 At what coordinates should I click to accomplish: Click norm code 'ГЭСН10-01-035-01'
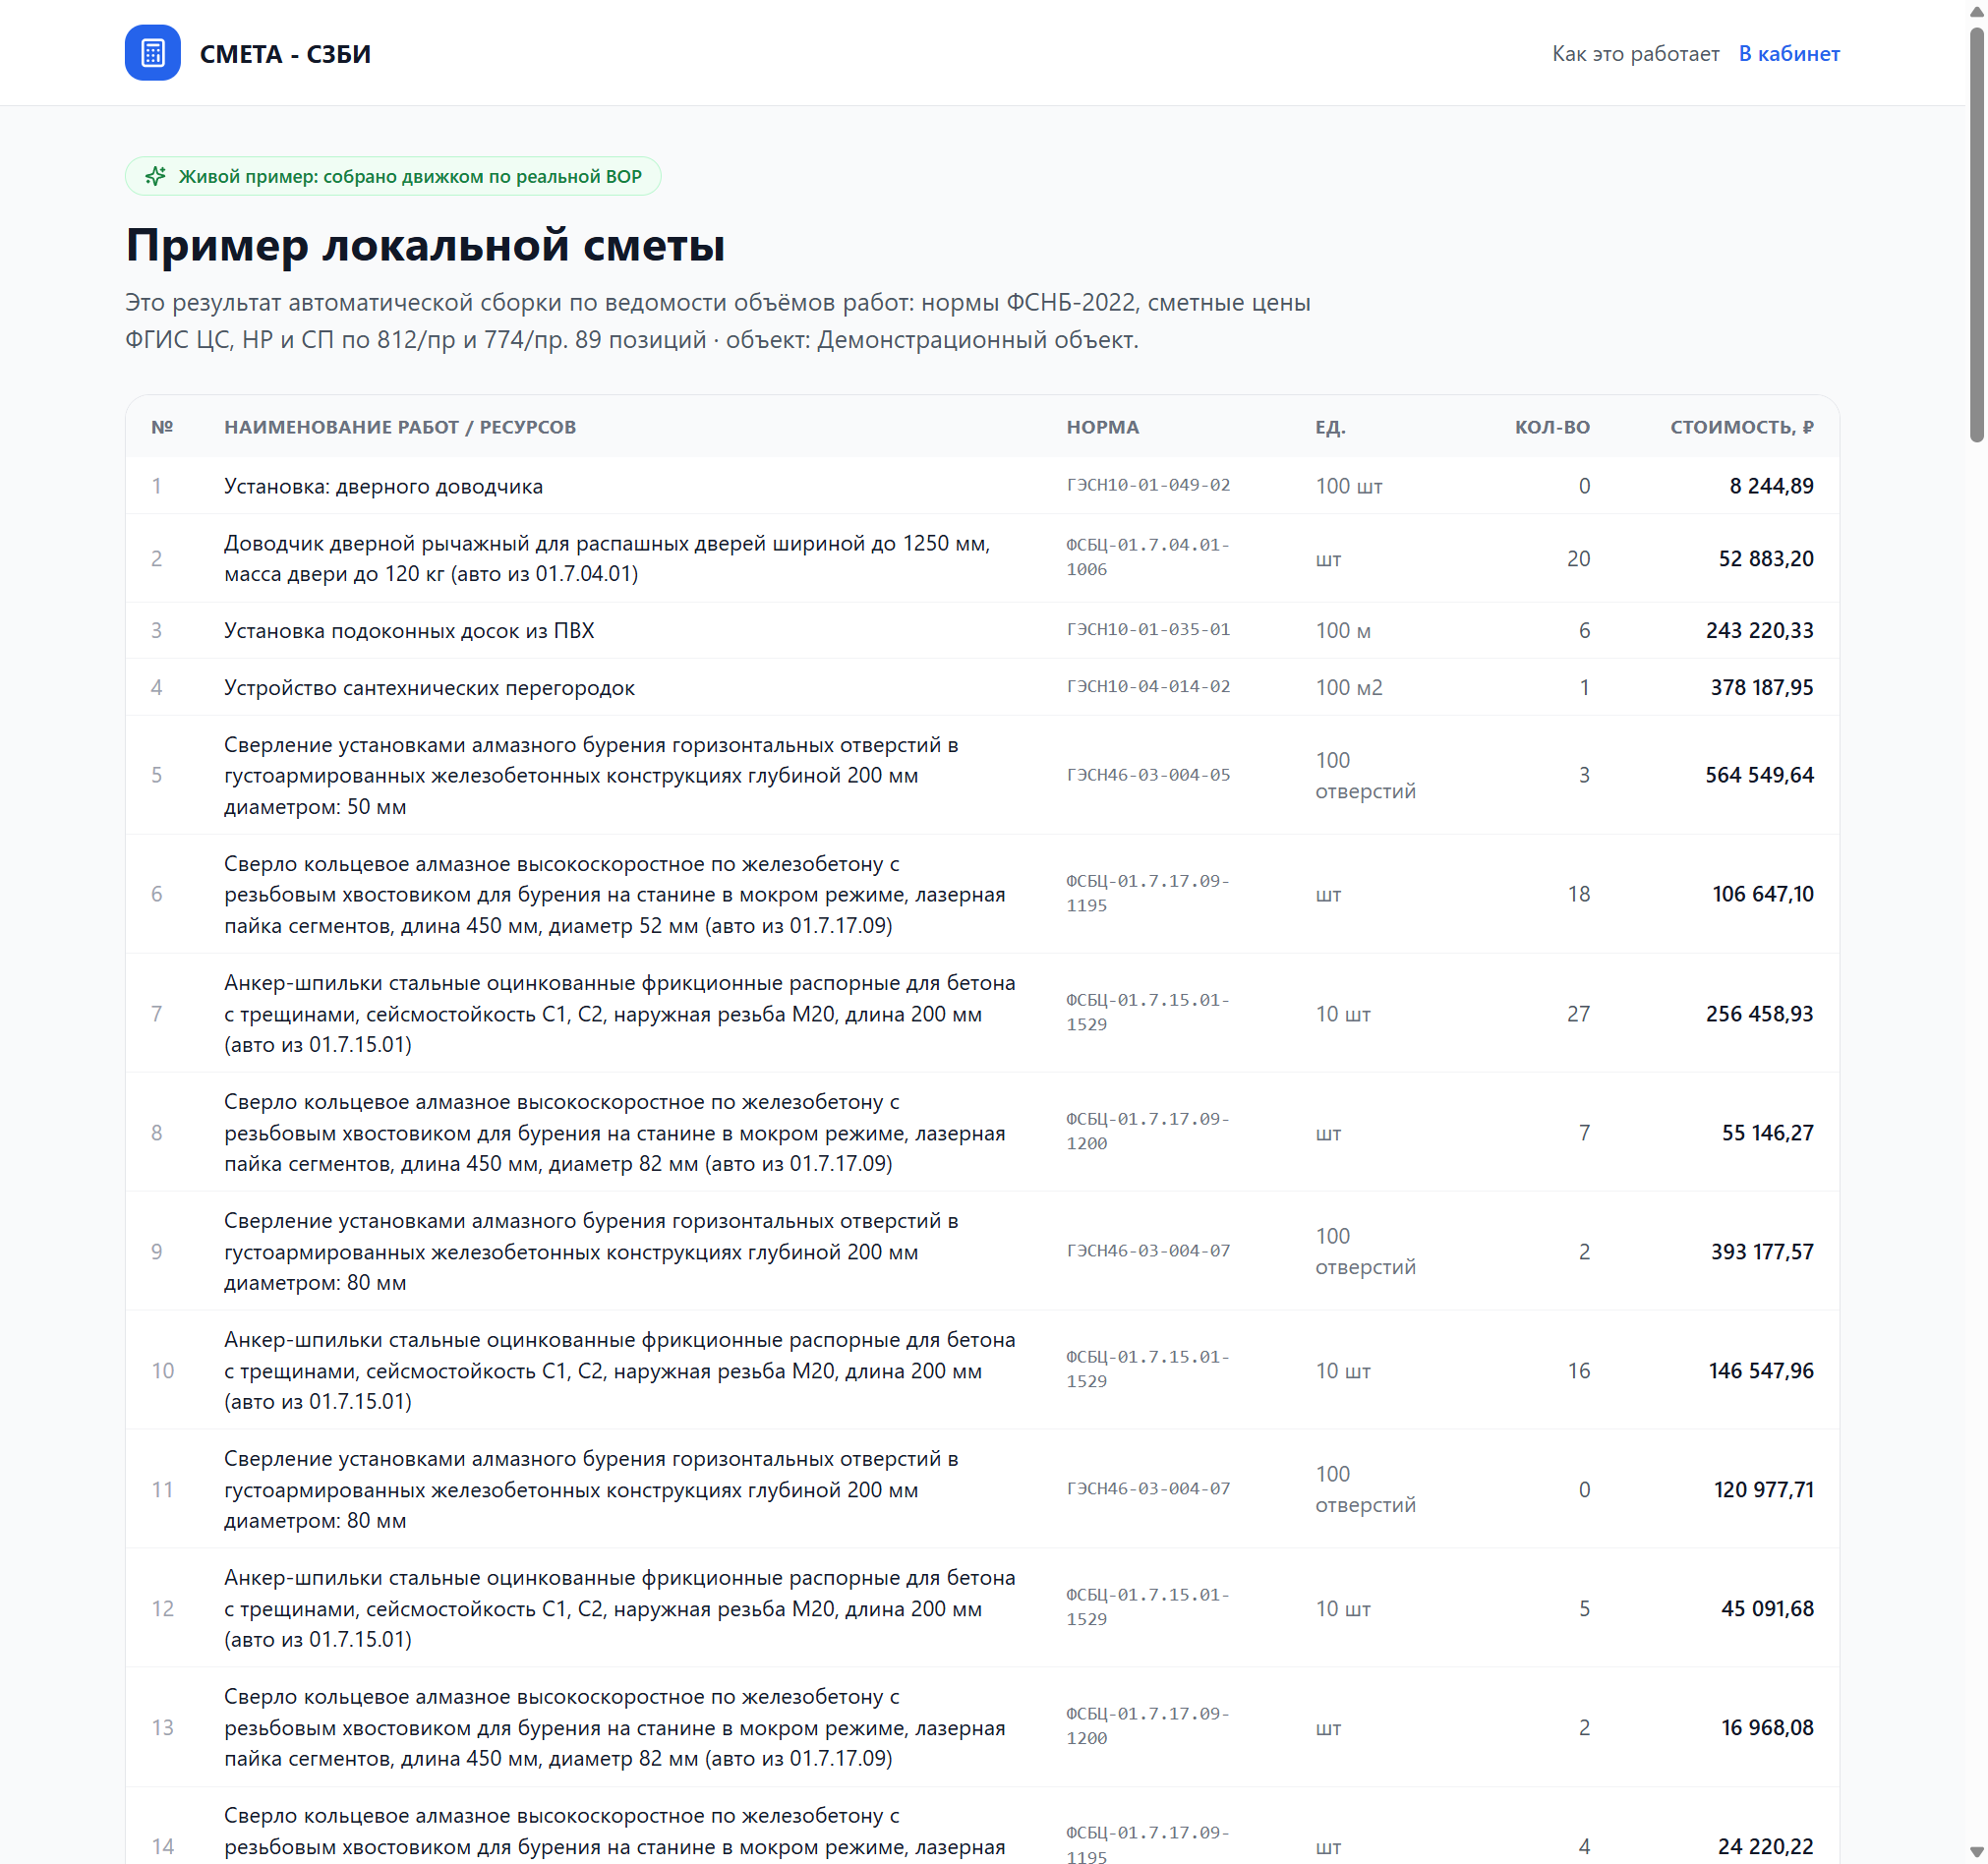click(x=1148, y=630)
